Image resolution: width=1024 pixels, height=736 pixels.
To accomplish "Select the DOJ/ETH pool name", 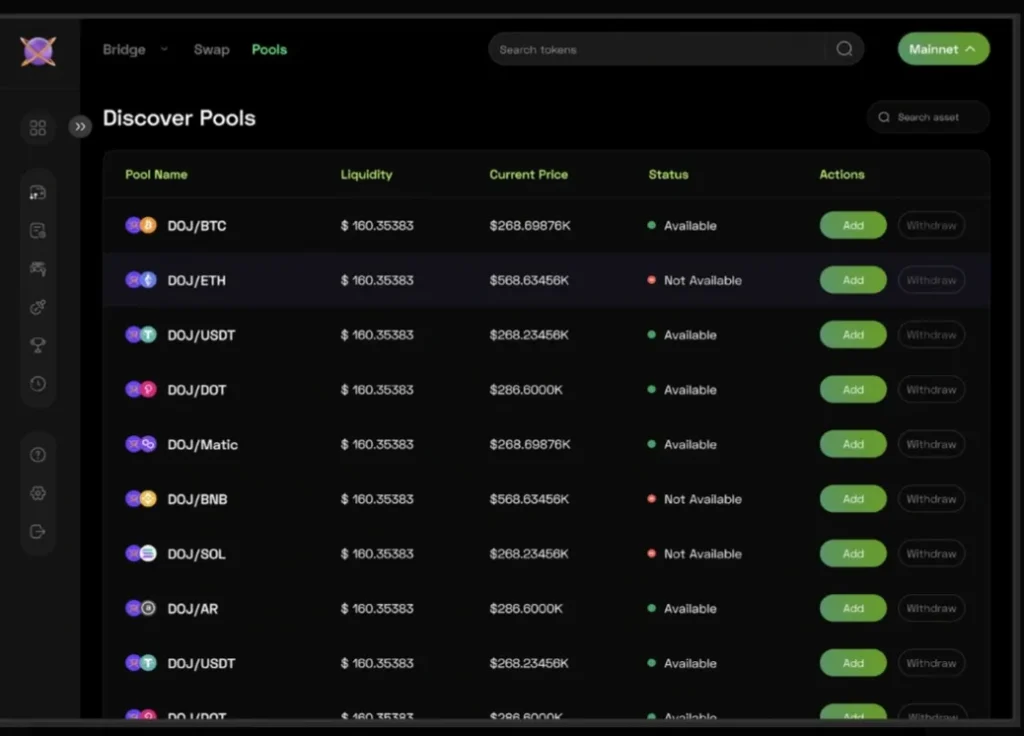I will (x=197, y=281).
